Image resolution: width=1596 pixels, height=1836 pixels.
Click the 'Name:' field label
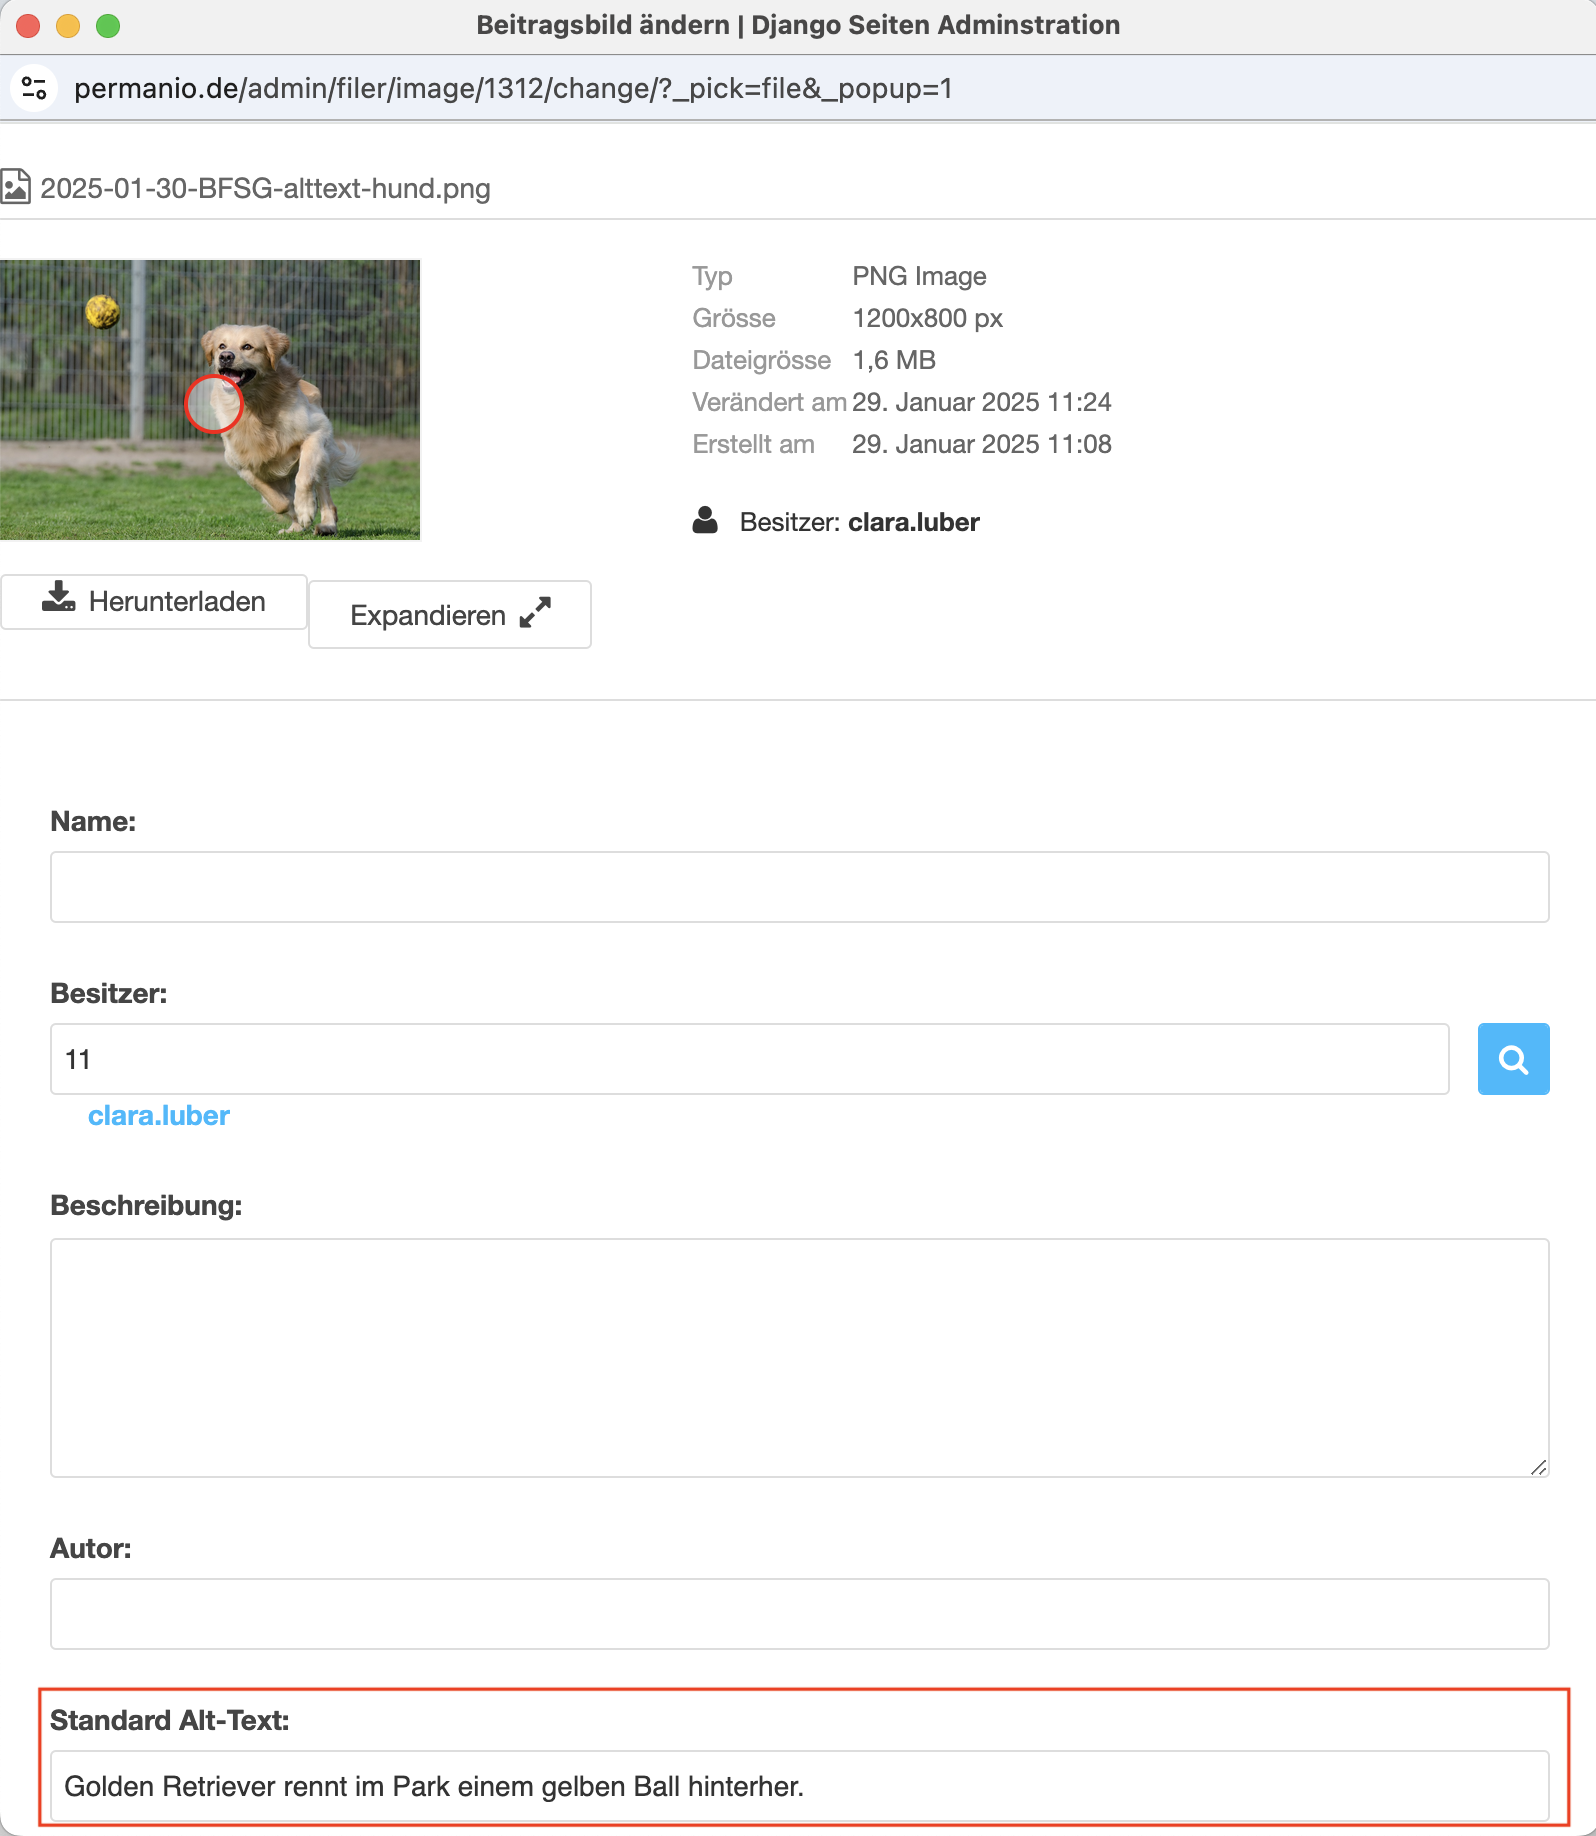(93, 821)
